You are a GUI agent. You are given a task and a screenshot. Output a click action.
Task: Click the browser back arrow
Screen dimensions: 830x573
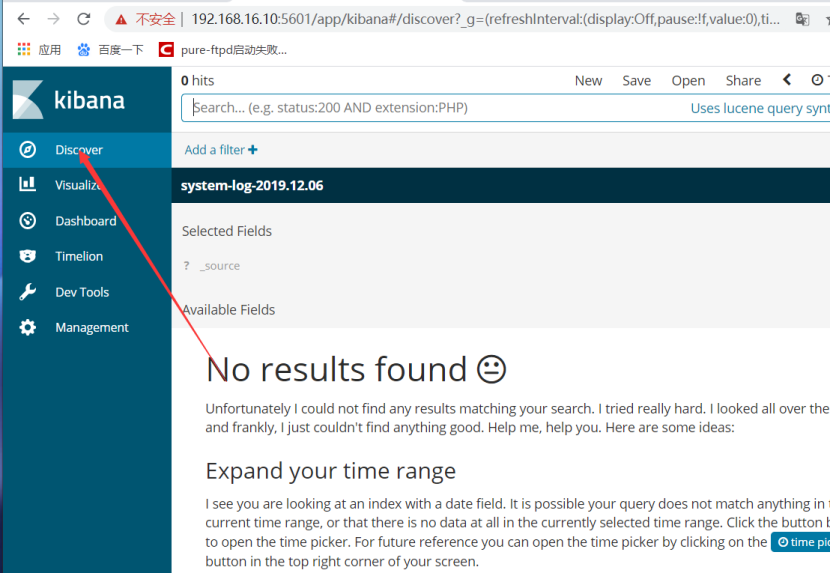pyautogui.click(x=23, y=19)
